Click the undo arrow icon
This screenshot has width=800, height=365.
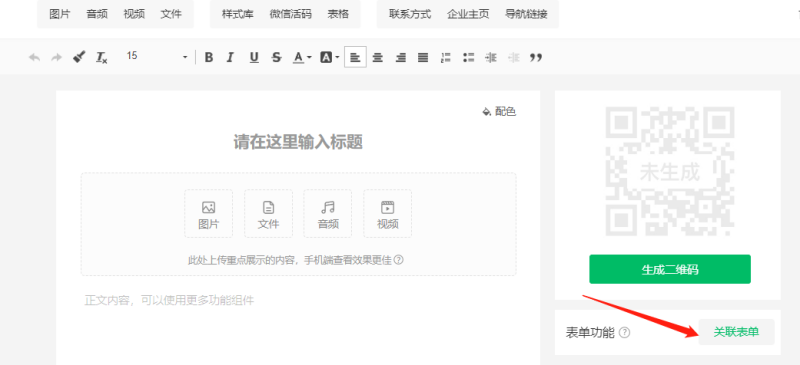(34, 57)
